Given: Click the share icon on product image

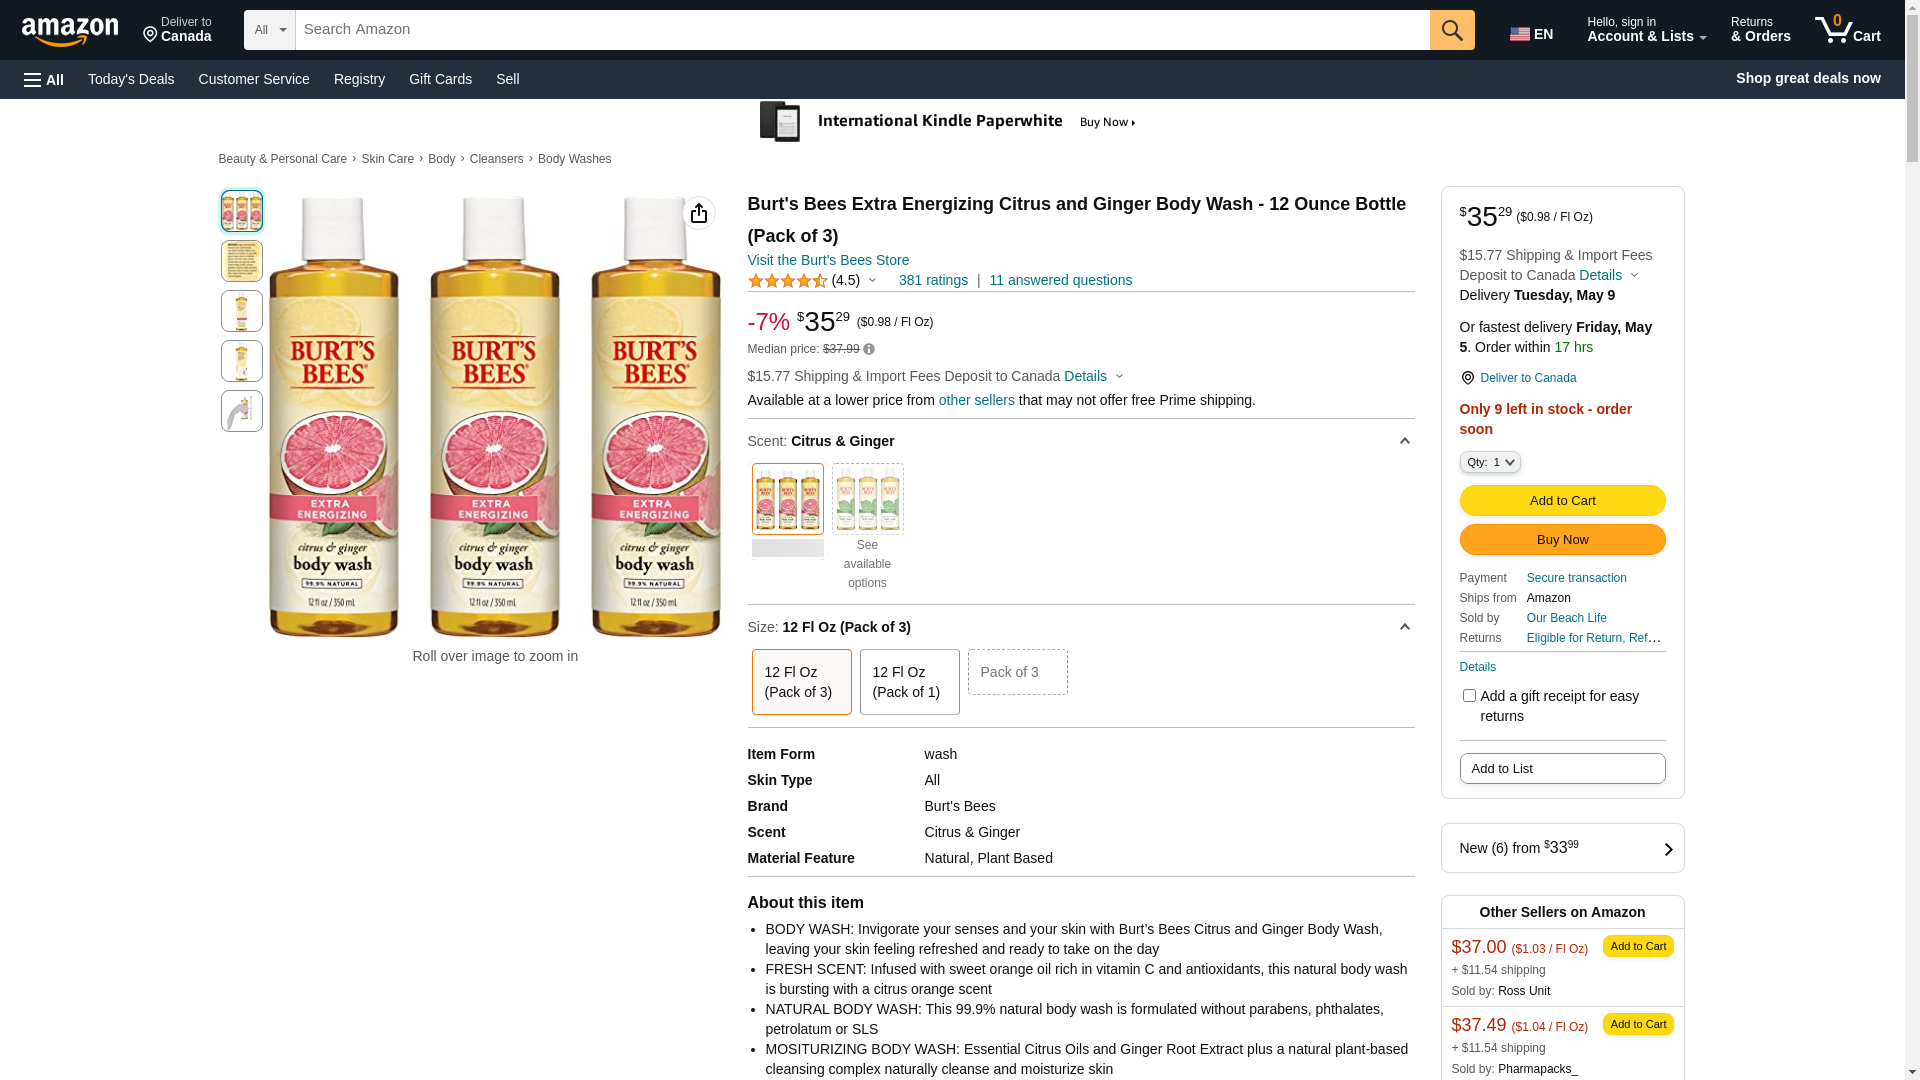Looking at the screenshot, I should (x=699, y=213).
